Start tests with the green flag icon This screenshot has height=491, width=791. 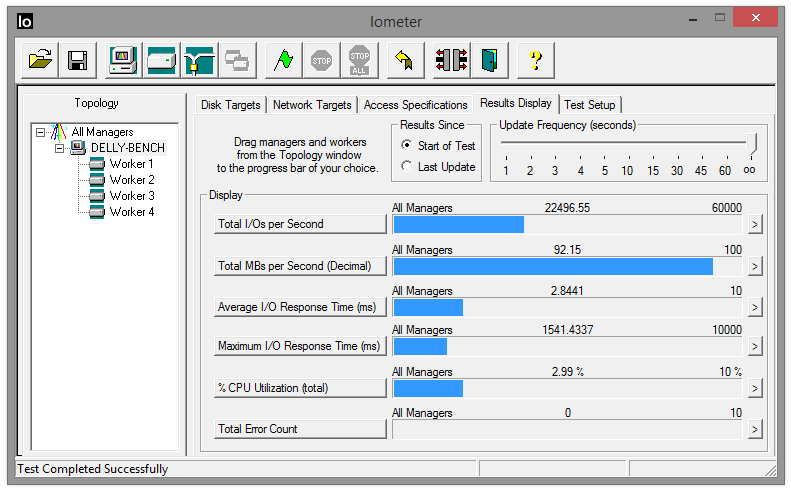click(x=284, y=60)
